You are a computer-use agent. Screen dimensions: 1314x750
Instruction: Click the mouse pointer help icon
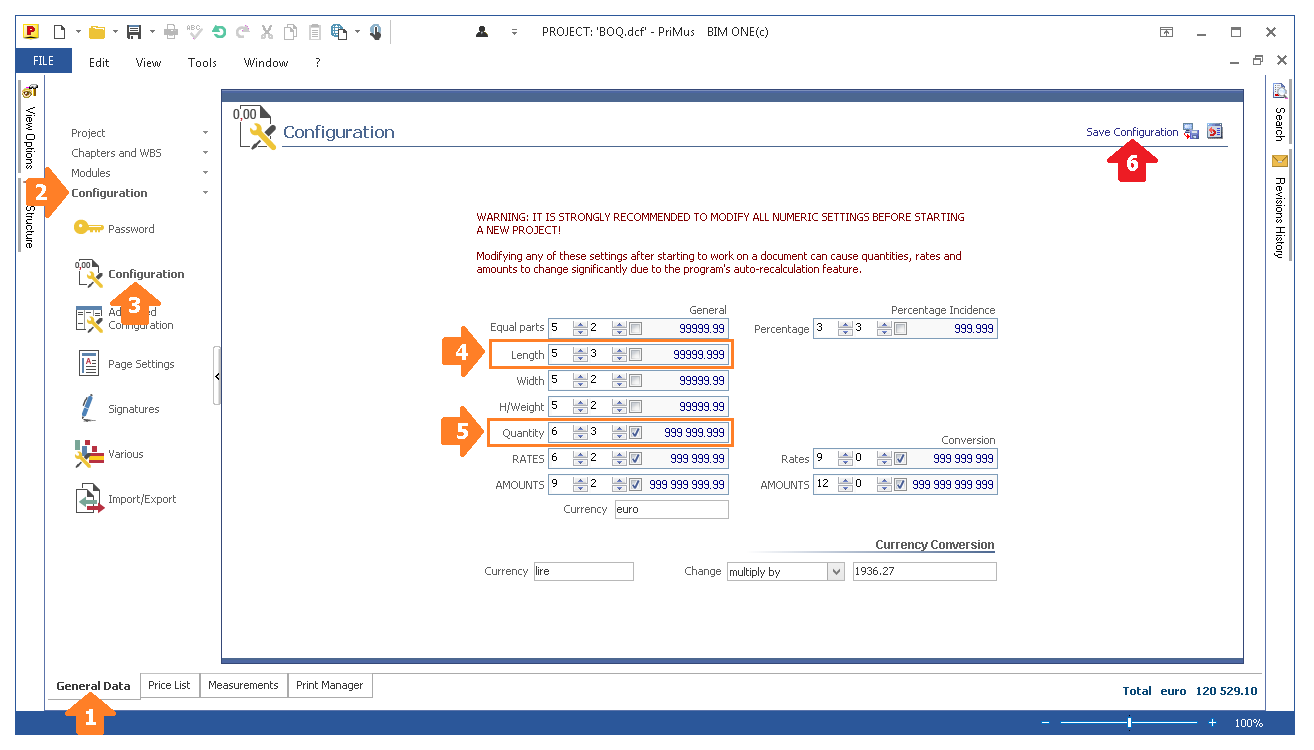pos(375,32)
